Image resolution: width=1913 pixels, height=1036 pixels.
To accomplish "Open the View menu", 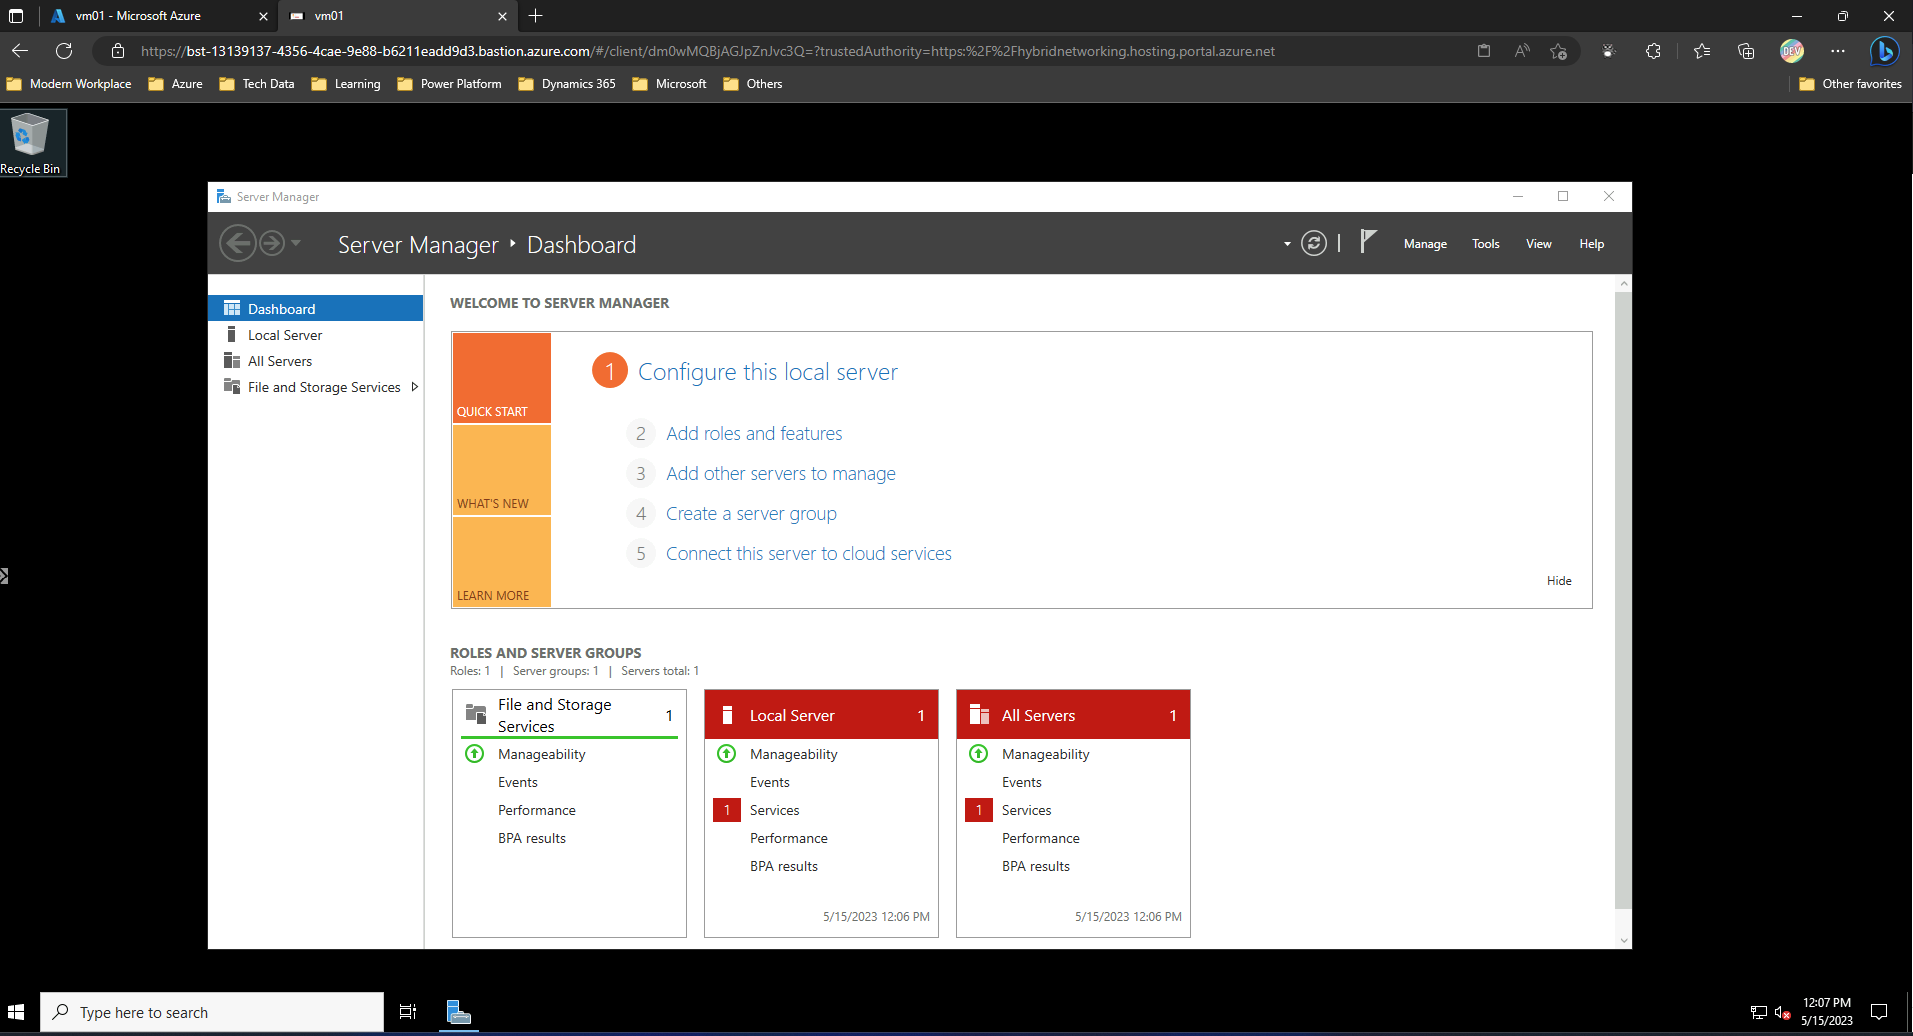I will [x=1538, y=244].
